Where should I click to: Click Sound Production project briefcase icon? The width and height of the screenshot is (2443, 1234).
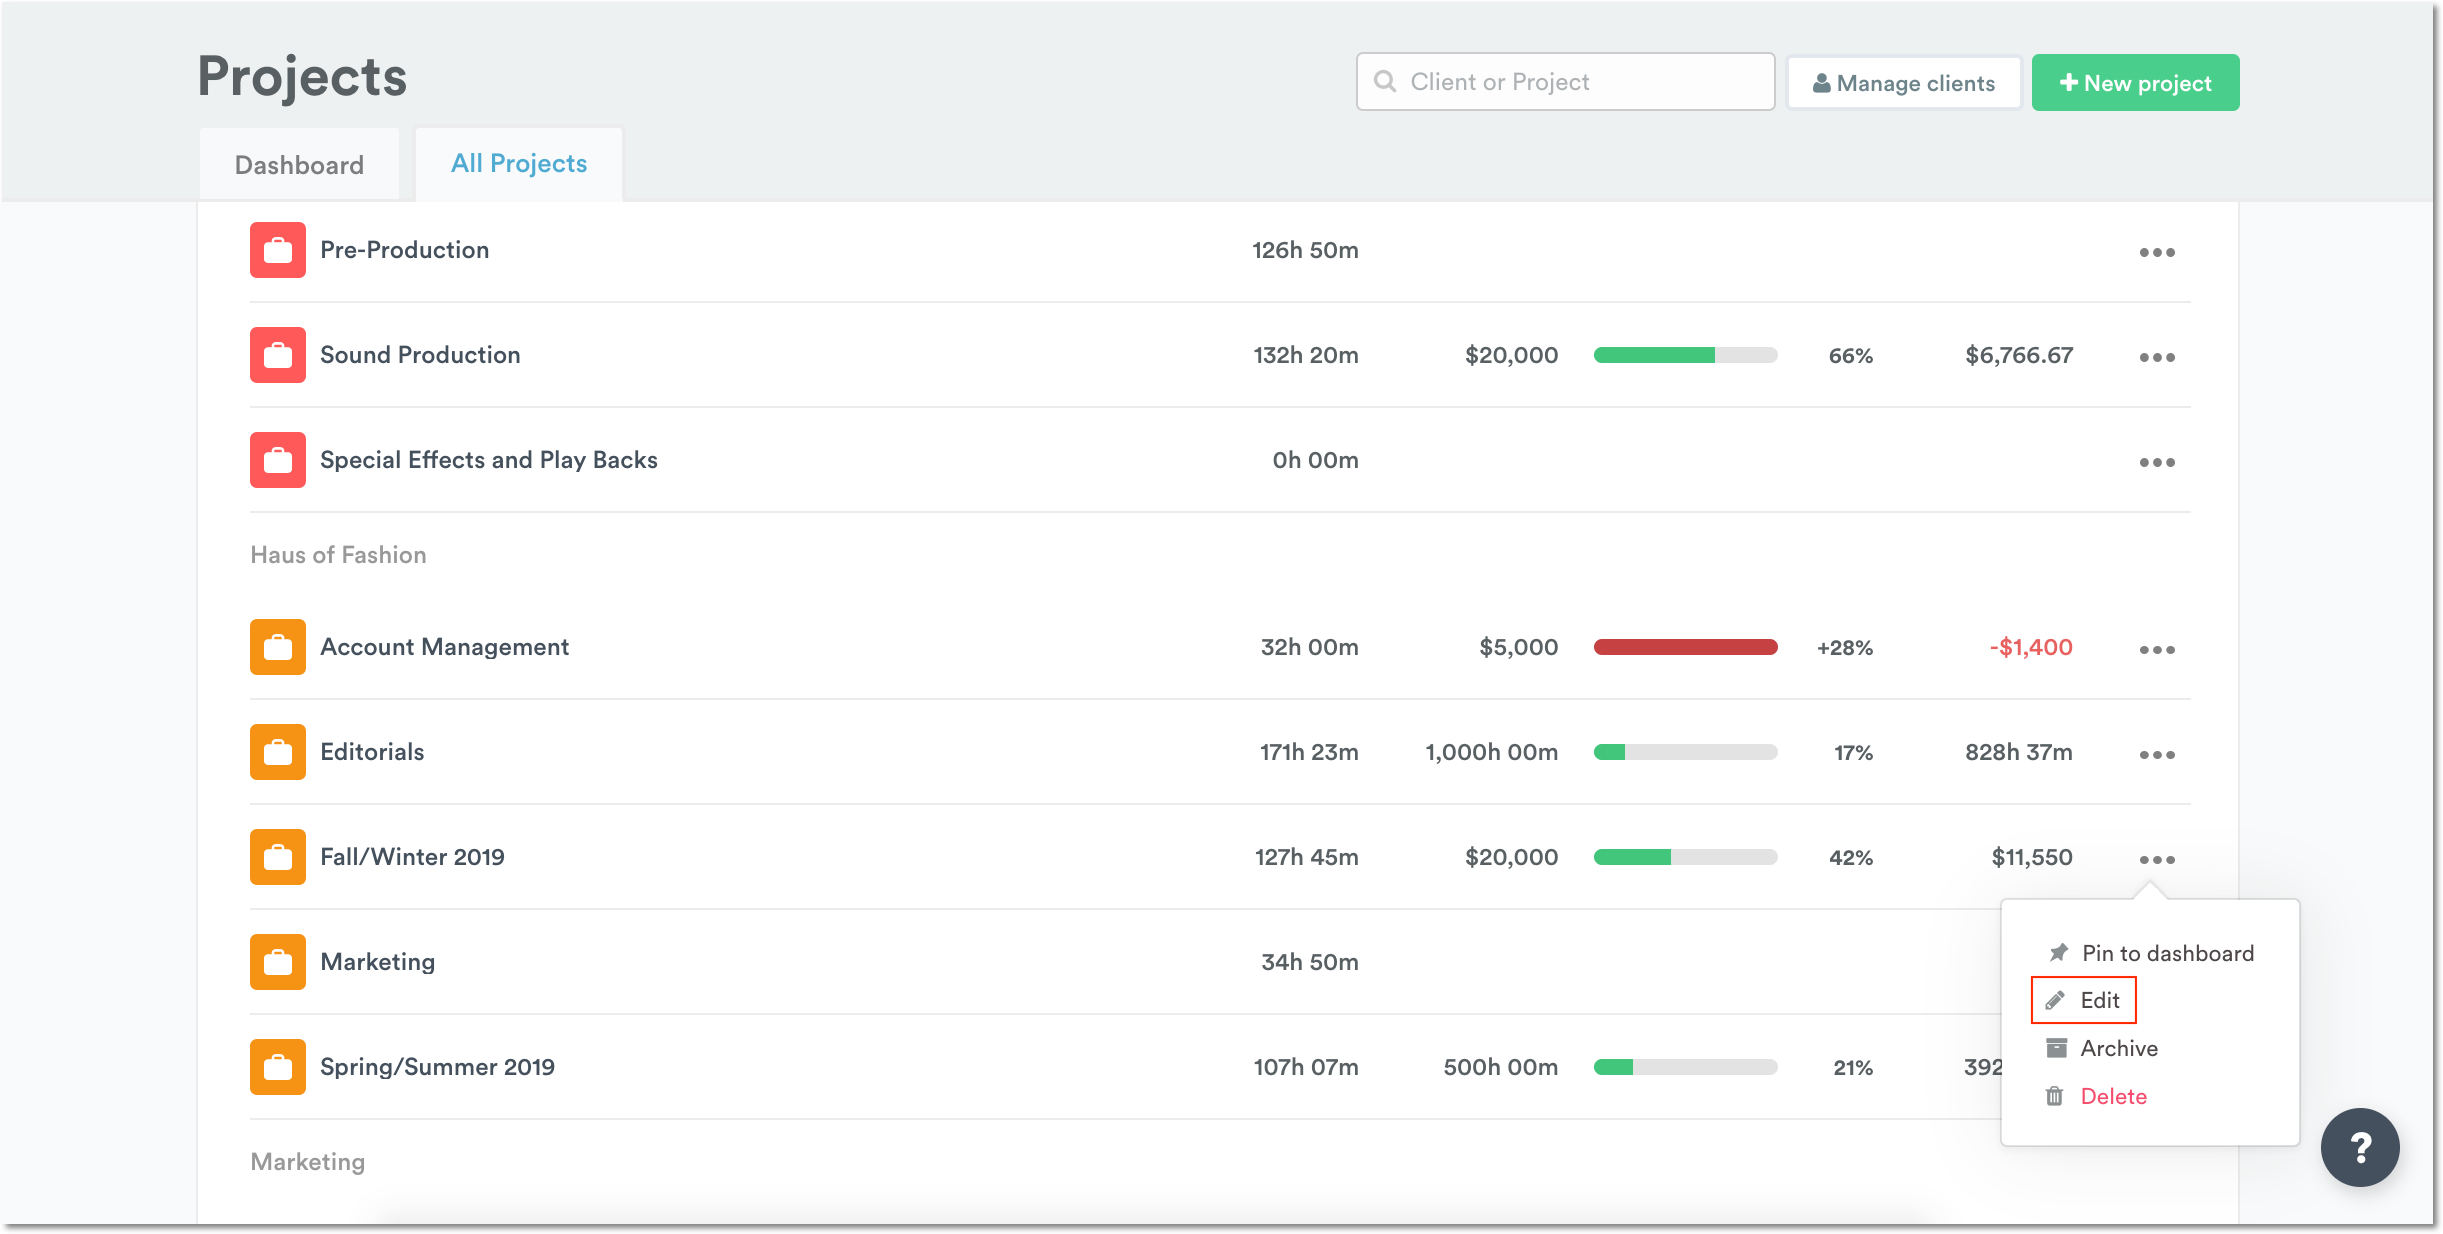pyautogui.click(x=277, y=355)
